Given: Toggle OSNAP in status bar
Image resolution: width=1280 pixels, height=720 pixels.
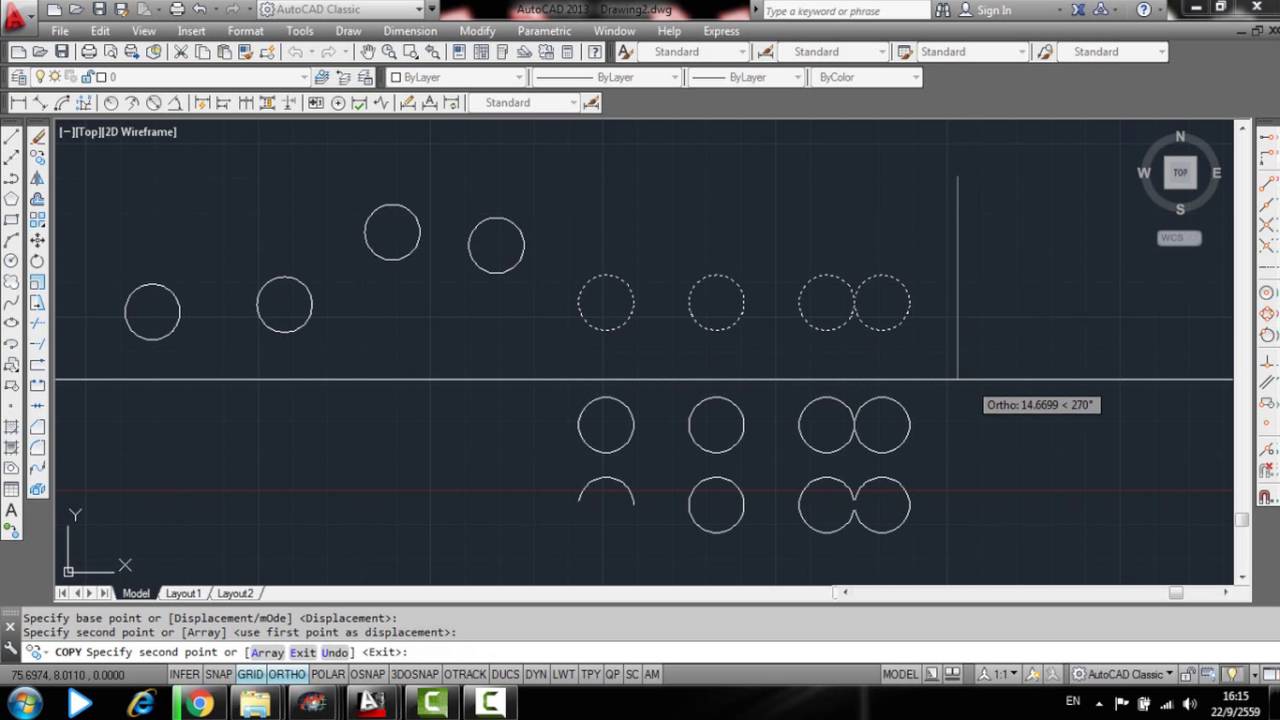Looking at the screenshot, I should [368, 675].
